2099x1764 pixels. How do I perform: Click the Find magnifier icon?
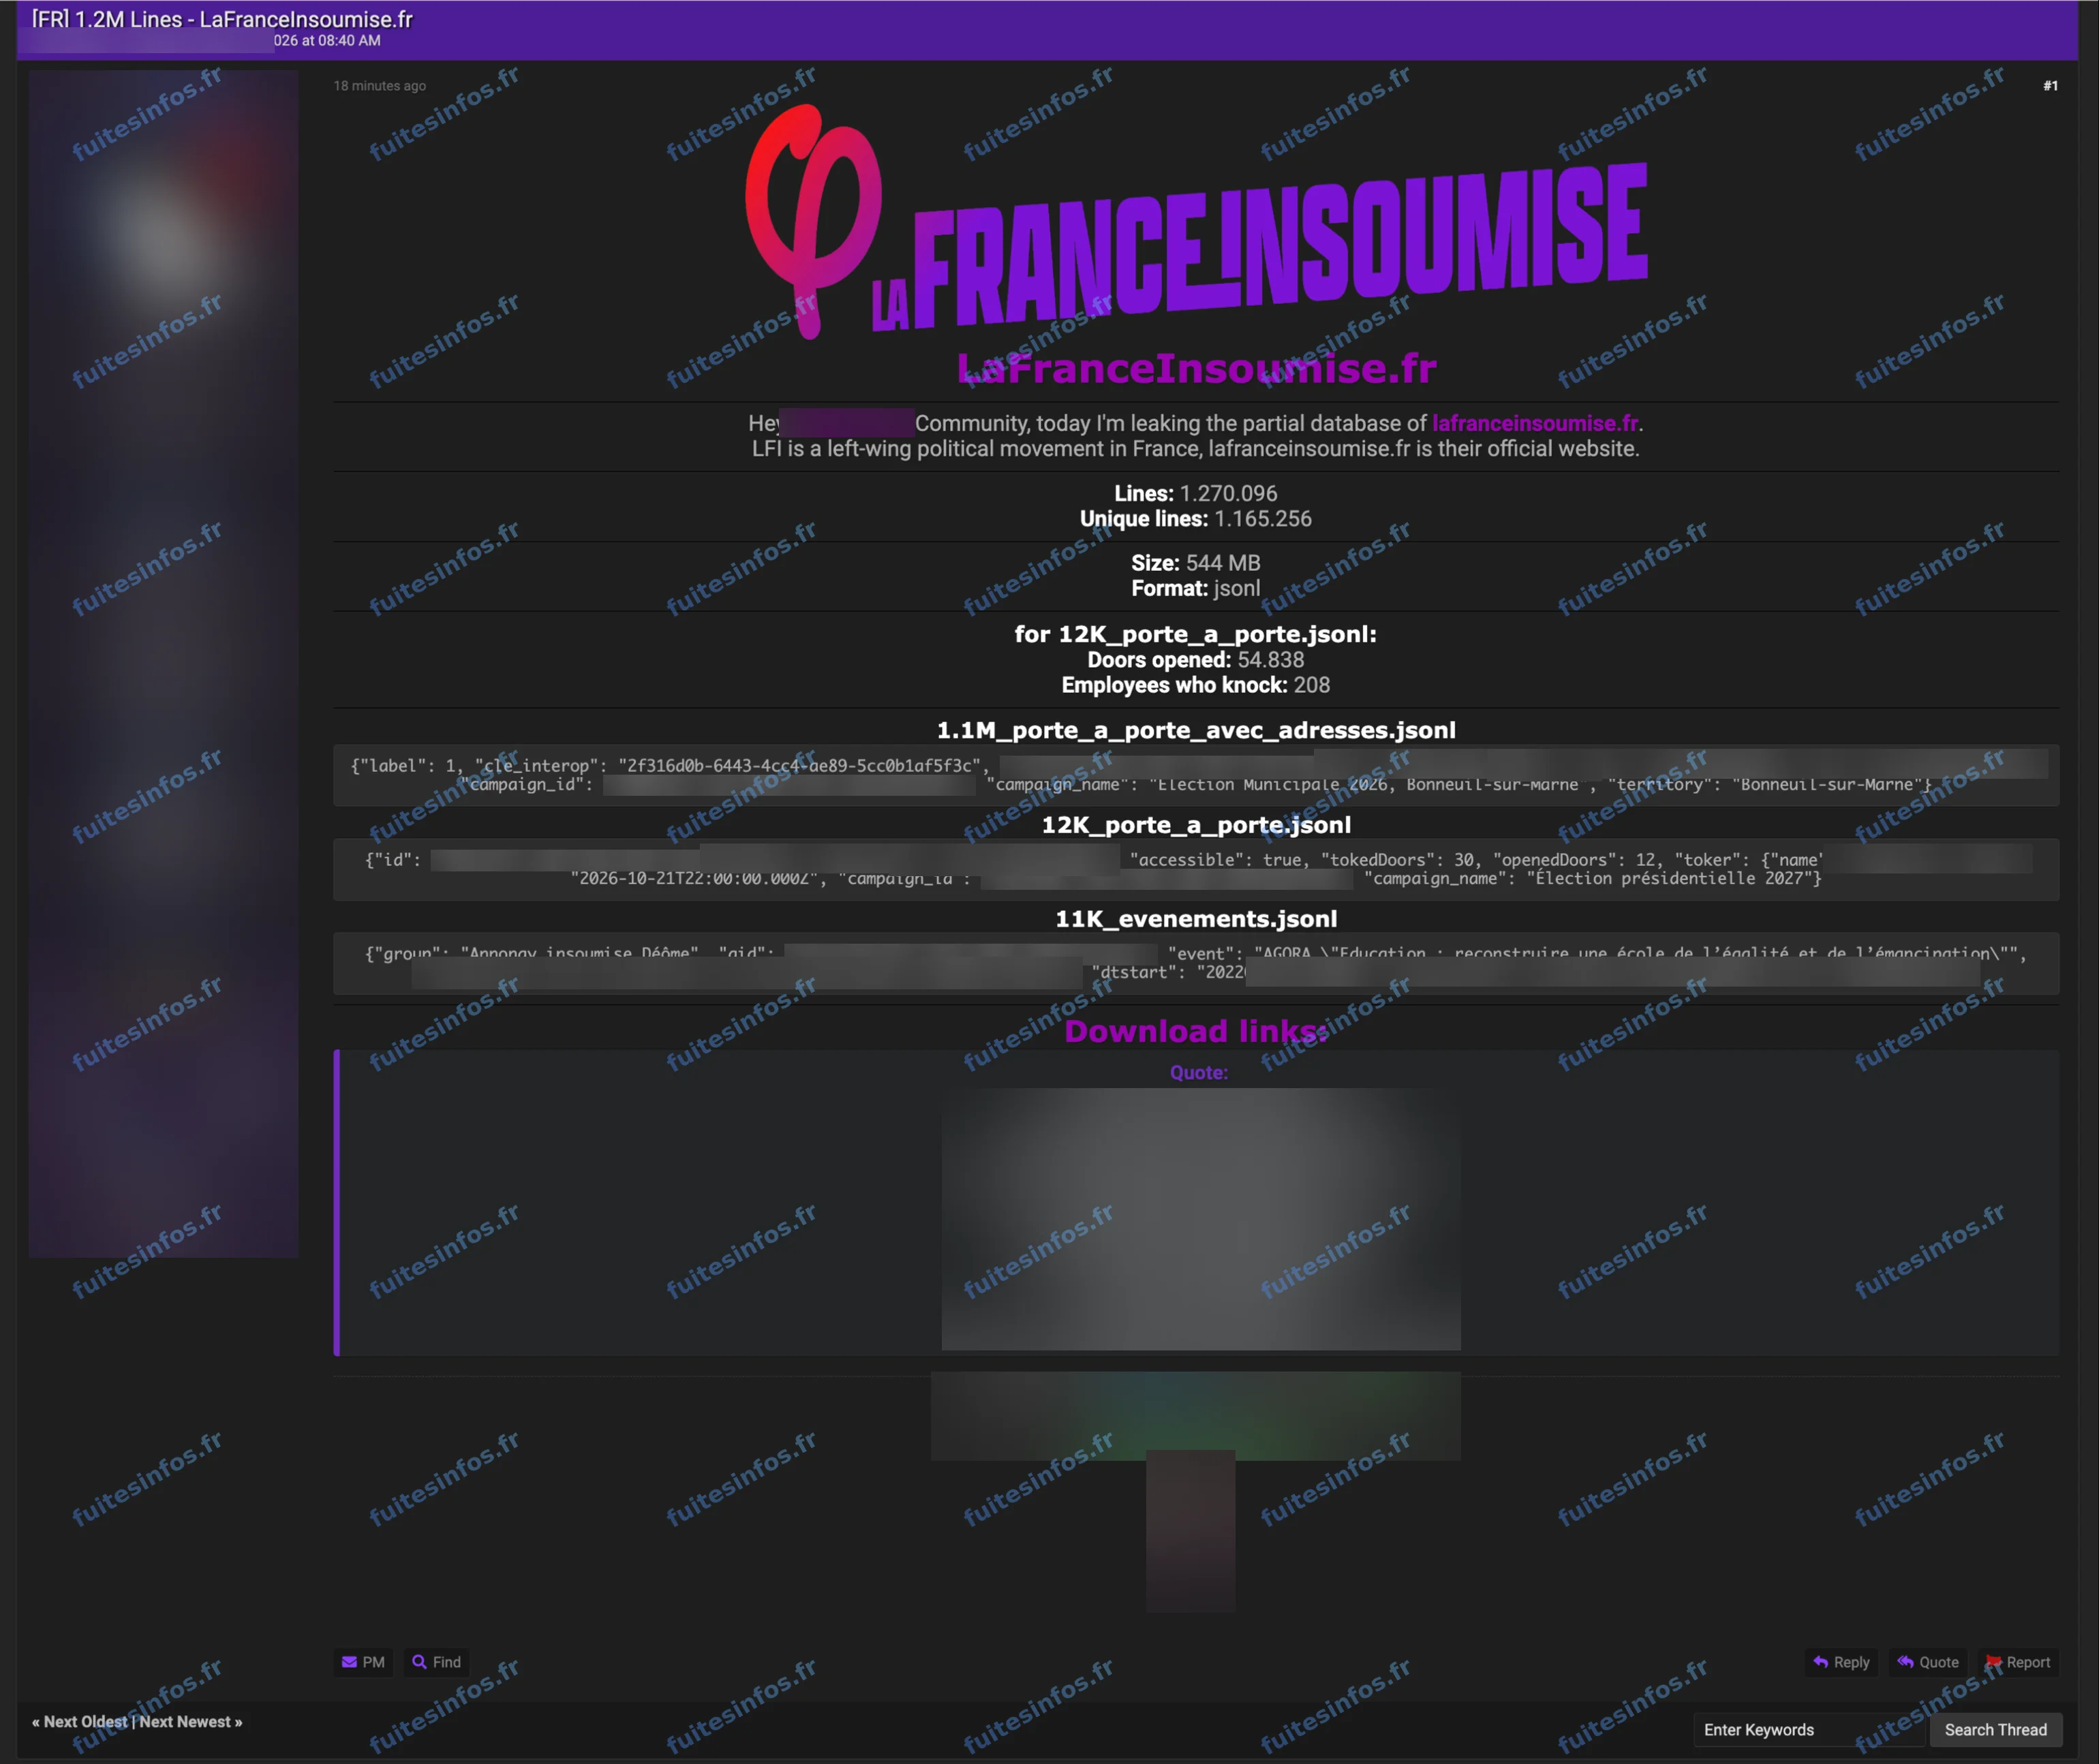[419, 1662]
